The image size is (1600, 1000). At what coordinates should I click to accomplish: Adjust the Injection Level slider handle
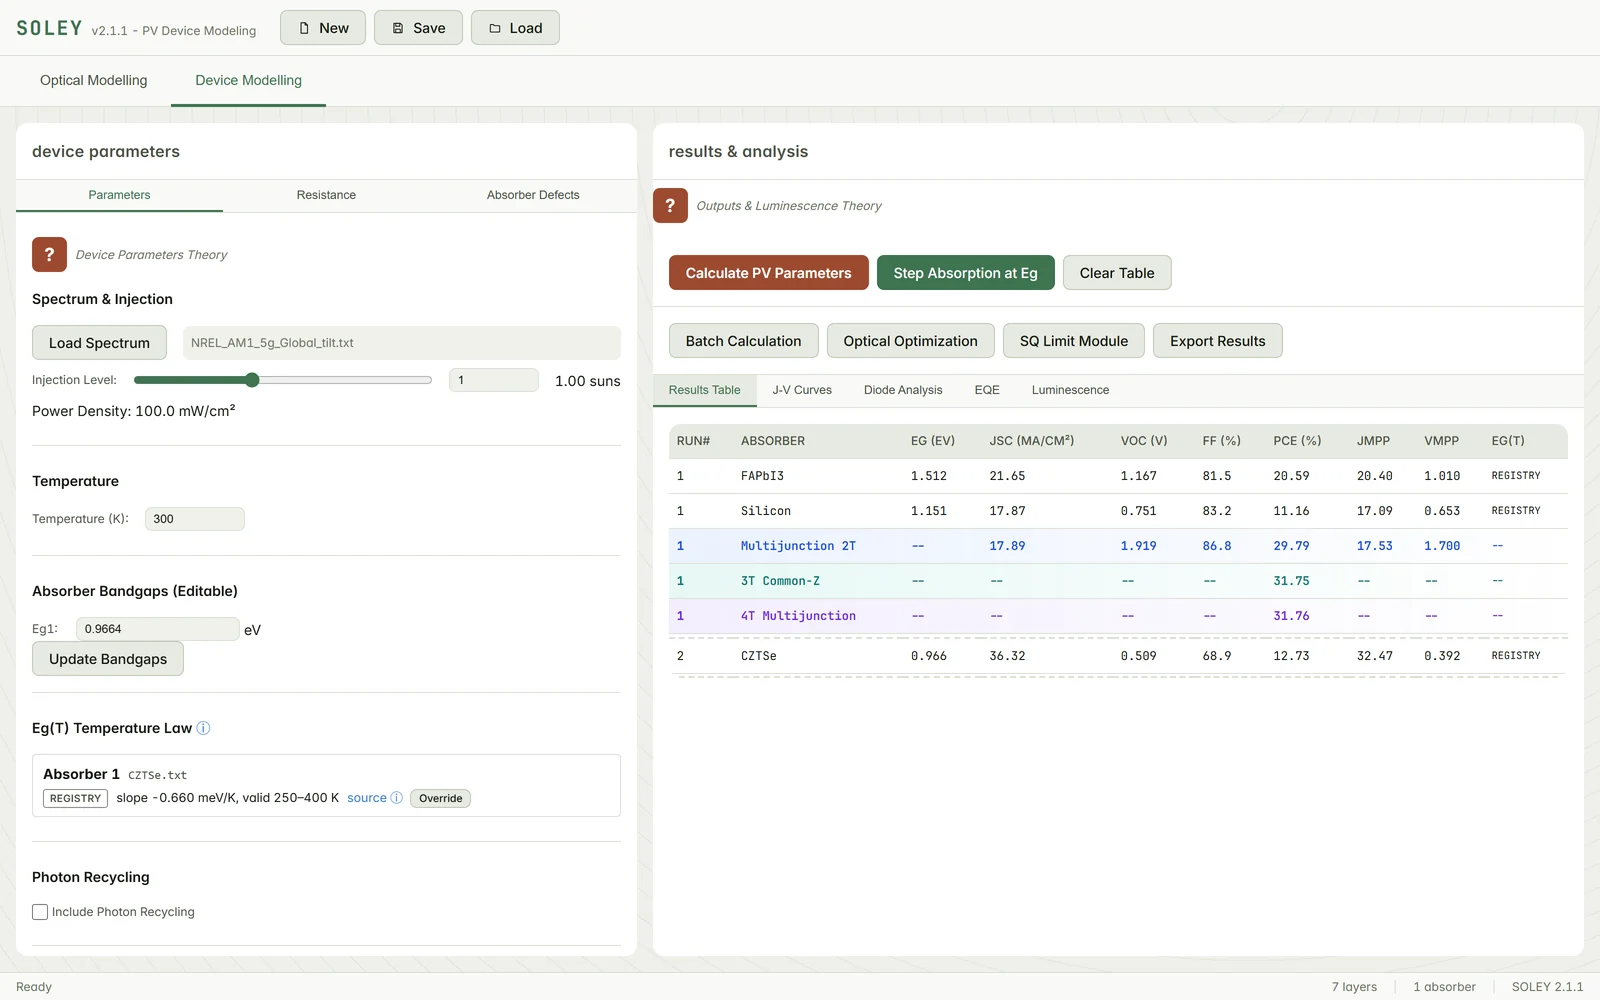[x=252, y=380]
